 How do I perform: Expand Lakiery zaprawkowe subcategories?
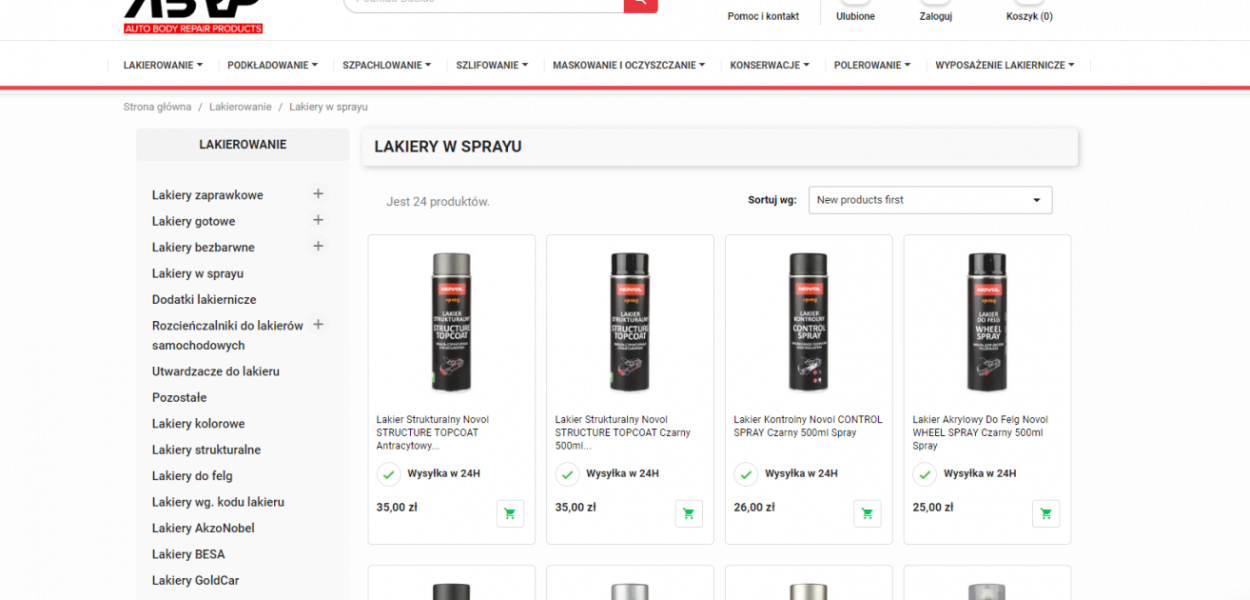318,194
